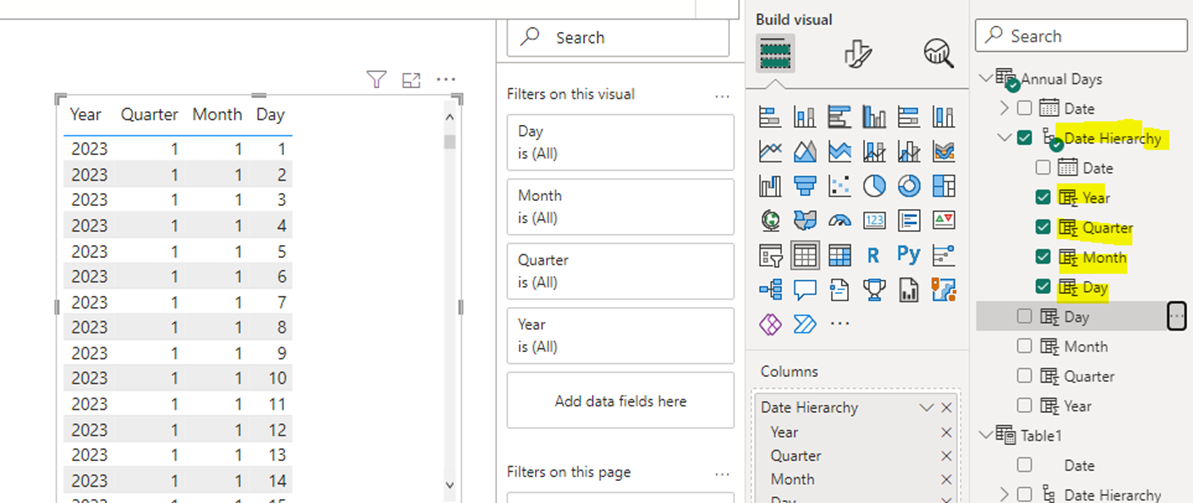Select the Waterfall chart visual
Screen dimensions: 1193x503
point(770,185)
